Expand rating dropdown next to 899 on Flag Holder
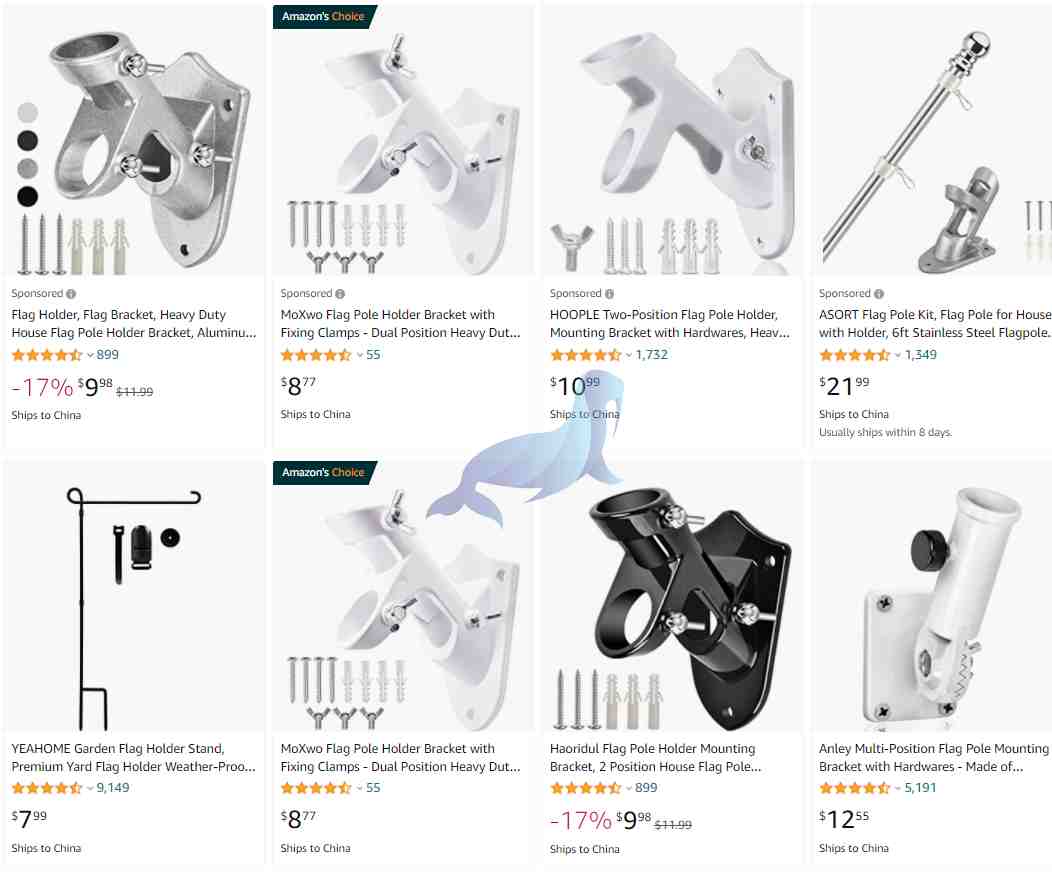 point(90,356)
